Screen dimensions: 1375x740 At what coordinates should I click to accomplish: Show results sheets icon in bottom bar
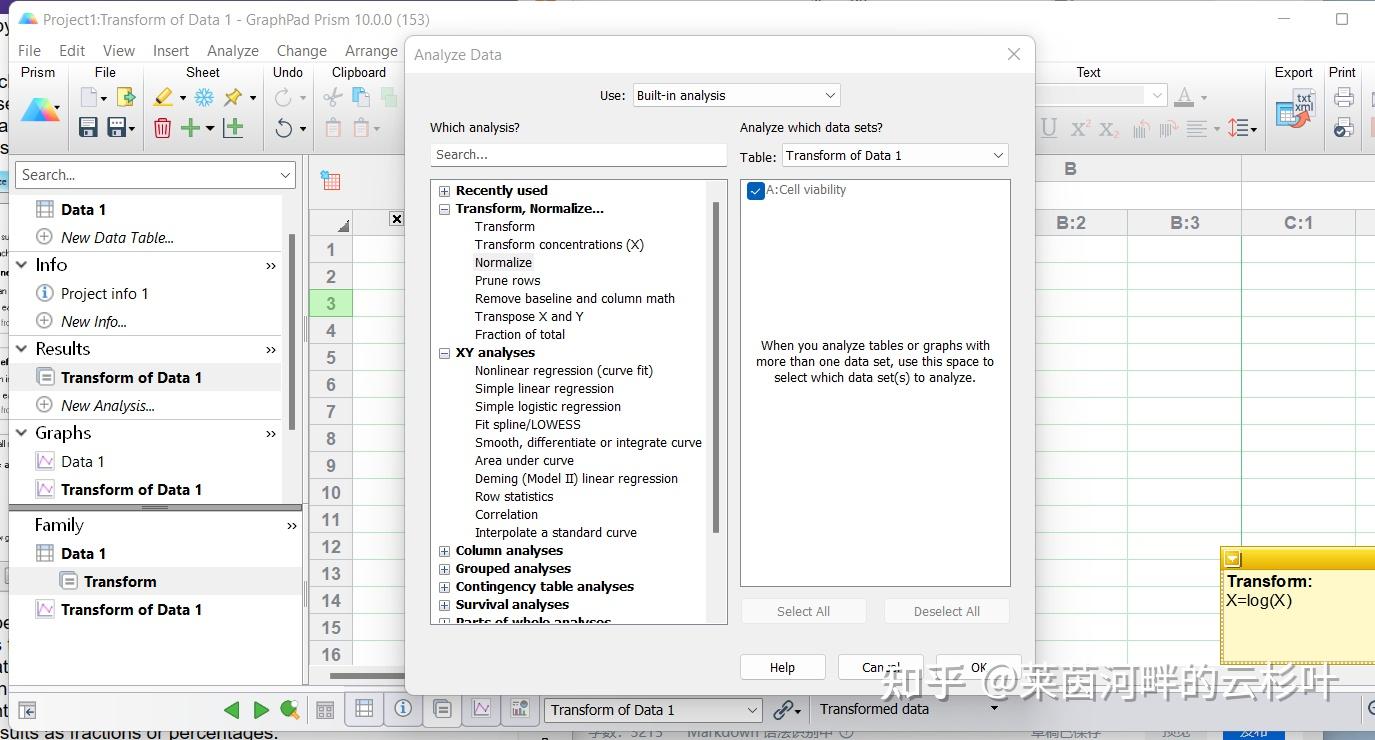tap(442, 709)
